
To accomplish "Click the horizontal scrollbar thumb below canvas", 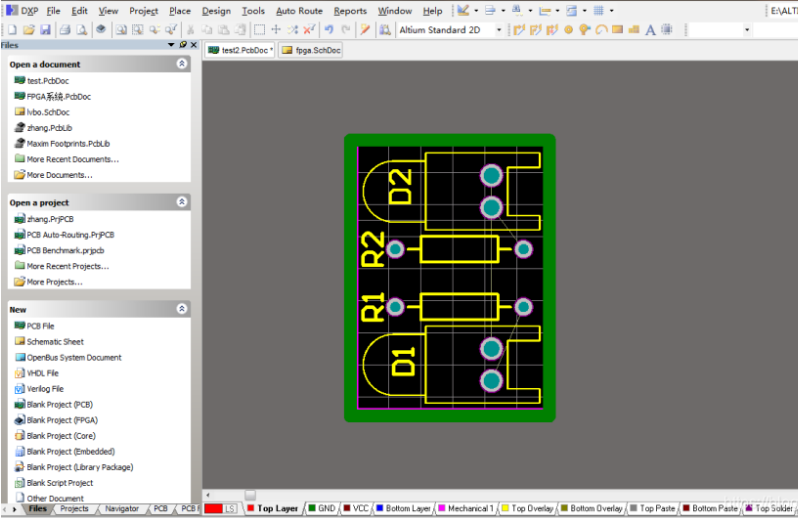I will tap(250, 495).
